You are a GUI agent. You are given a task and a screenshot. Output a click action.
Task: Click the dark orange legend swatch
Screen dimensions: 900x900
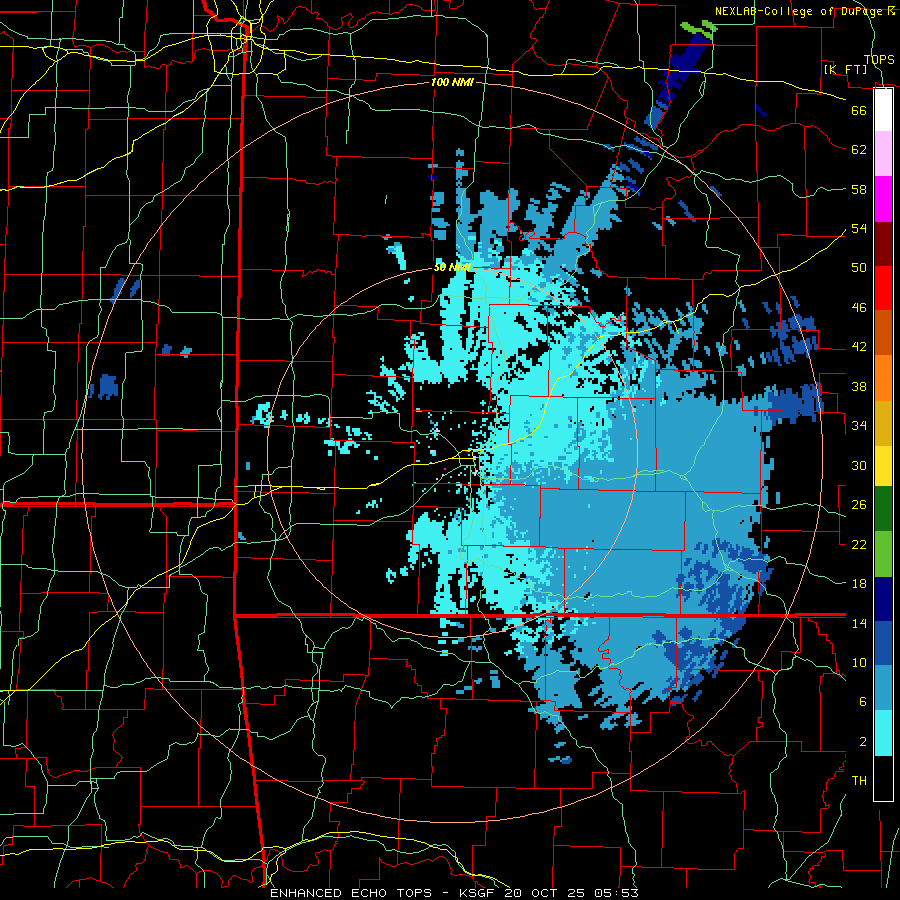883,333
